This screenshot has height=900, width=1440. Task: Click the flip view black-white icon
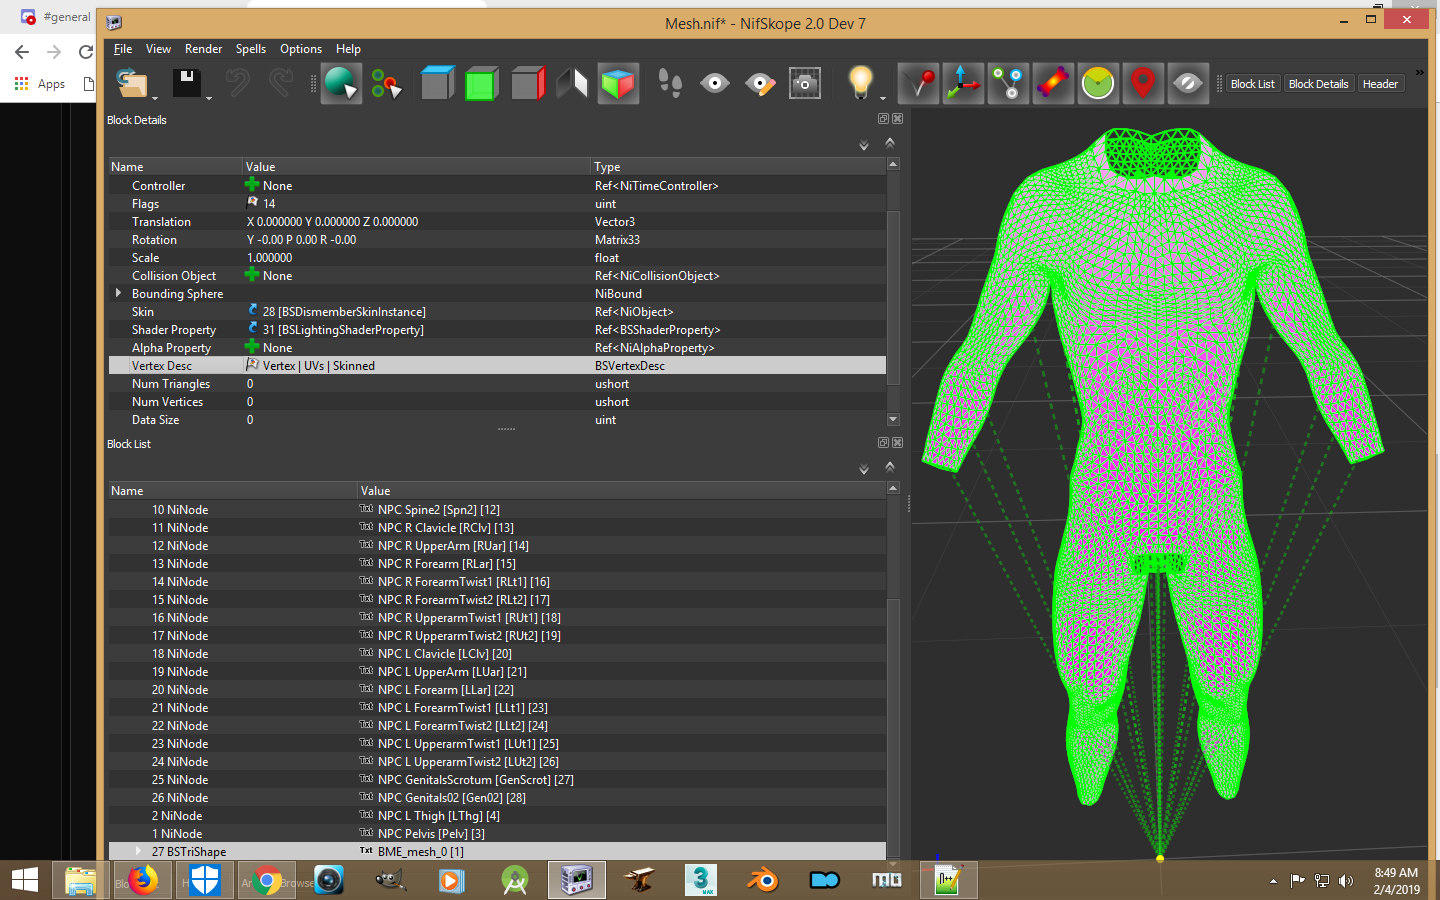pos(572,83)
